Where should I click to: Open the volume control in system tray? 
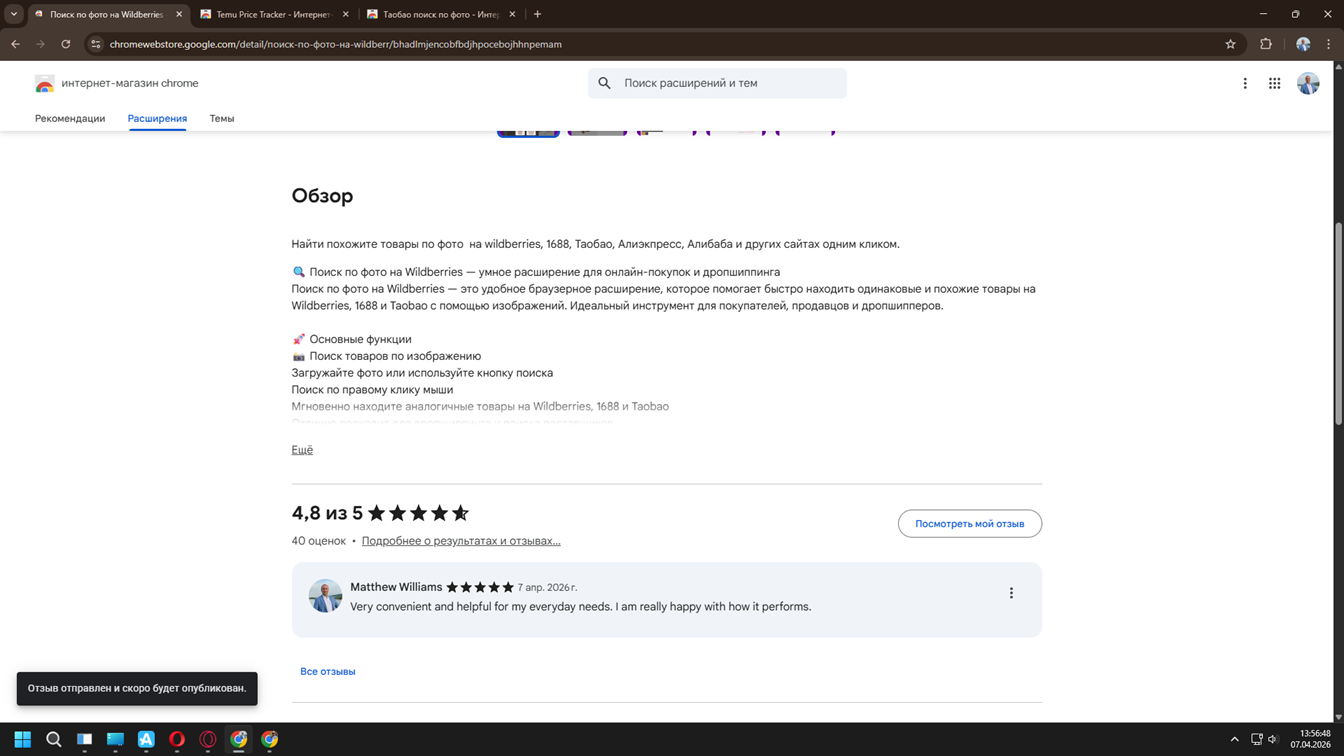tap(1273, 740)
